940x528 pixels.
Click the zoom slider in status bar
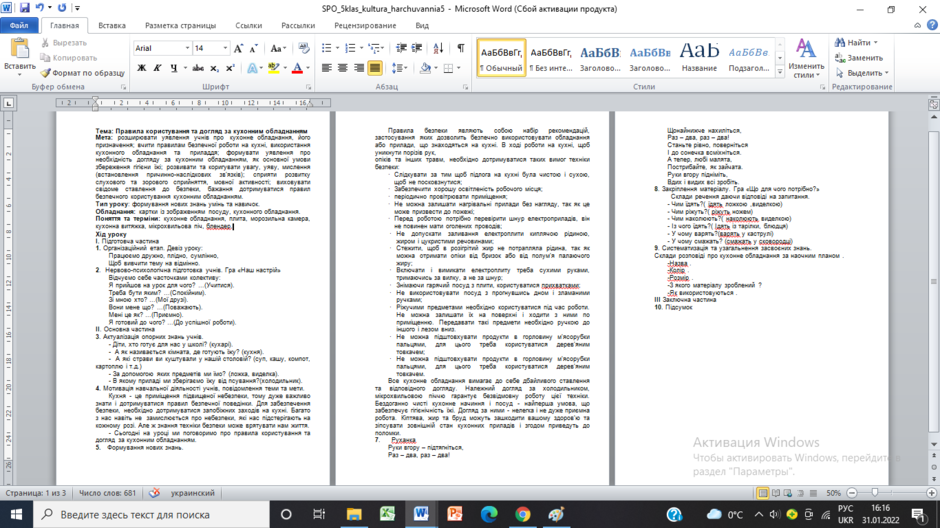(875, 493)
